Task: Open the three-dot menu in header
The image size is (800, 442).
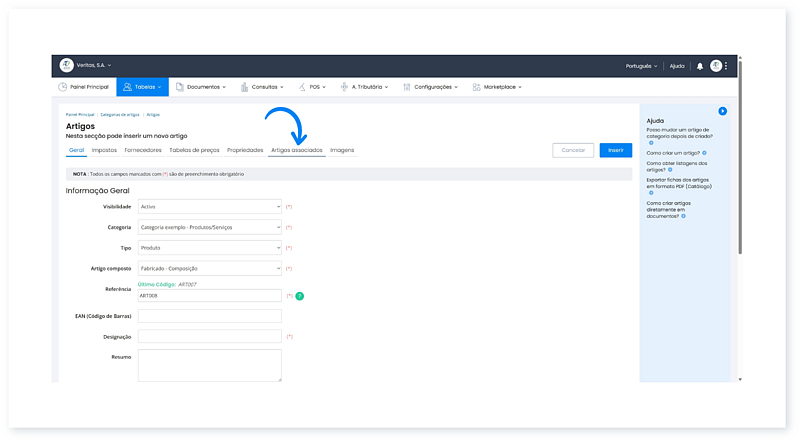Action: pyautogui.click(x=727, y=66)
